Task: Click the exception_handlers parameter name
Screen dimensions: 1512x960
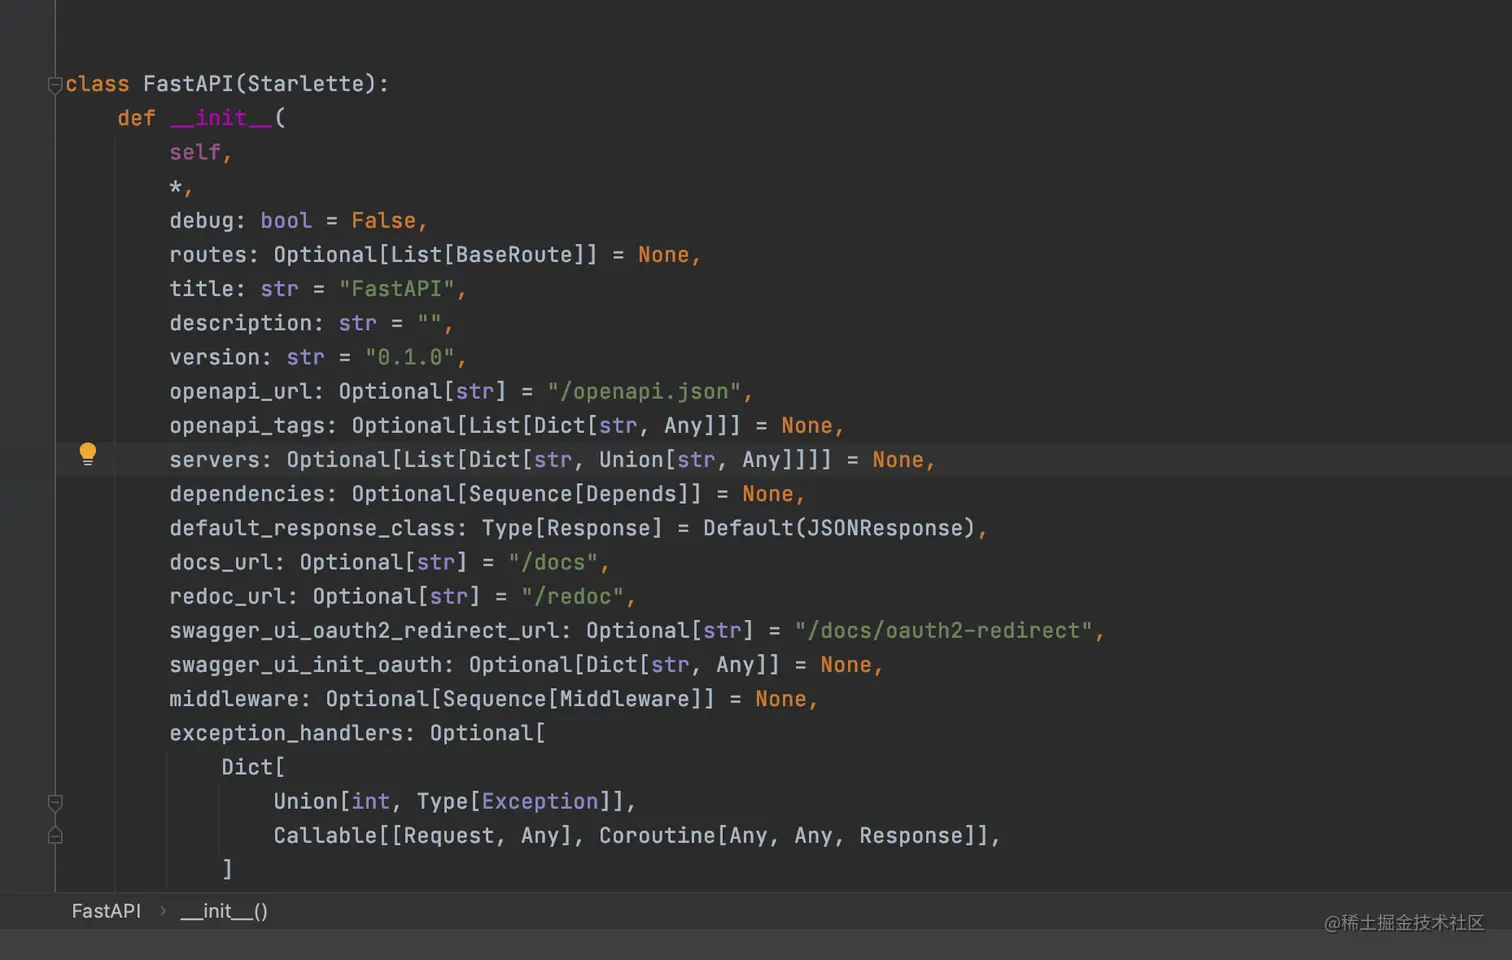Action: (x=286, y=733)
